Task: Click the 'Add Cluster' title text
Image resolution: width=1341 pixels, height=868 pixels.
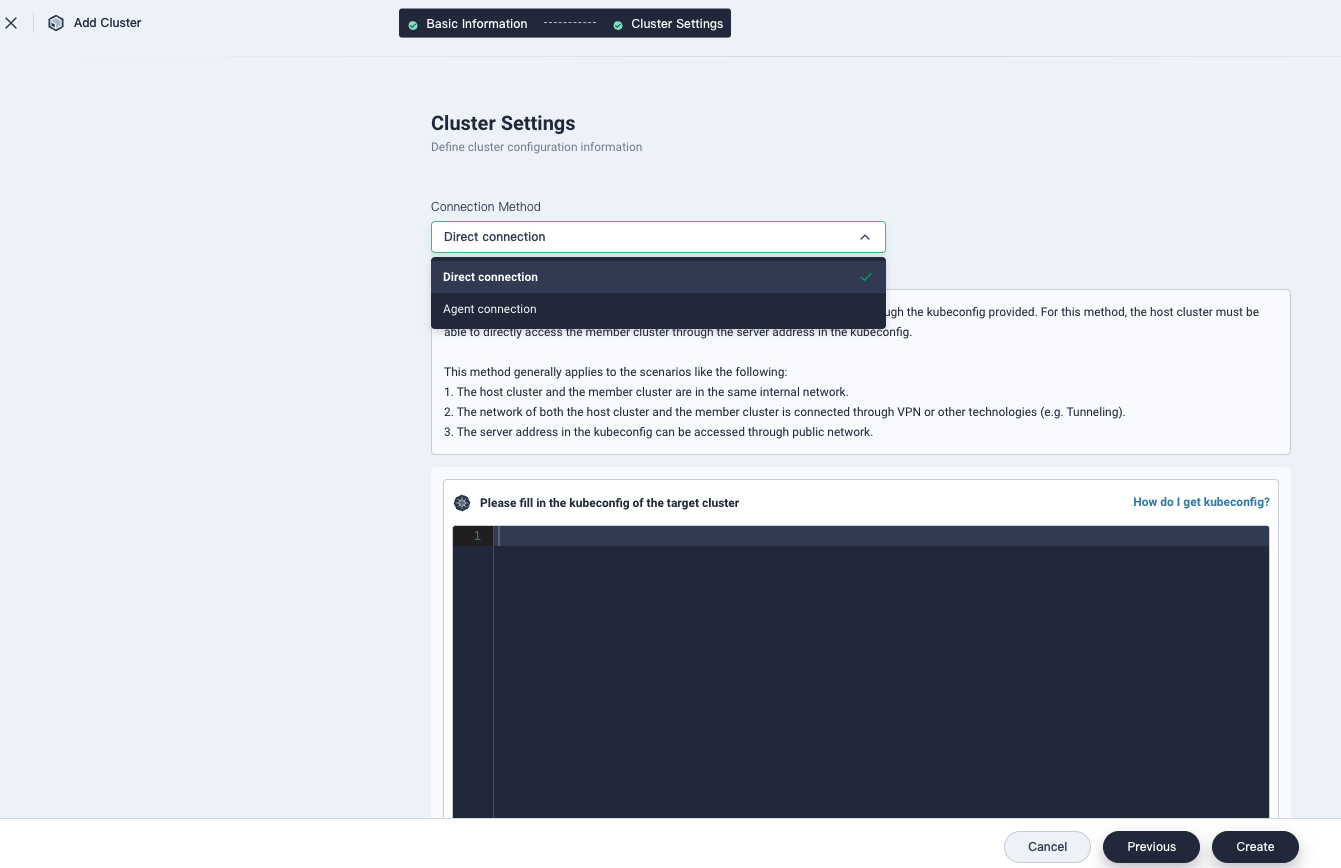Action: tap(107, 23)
